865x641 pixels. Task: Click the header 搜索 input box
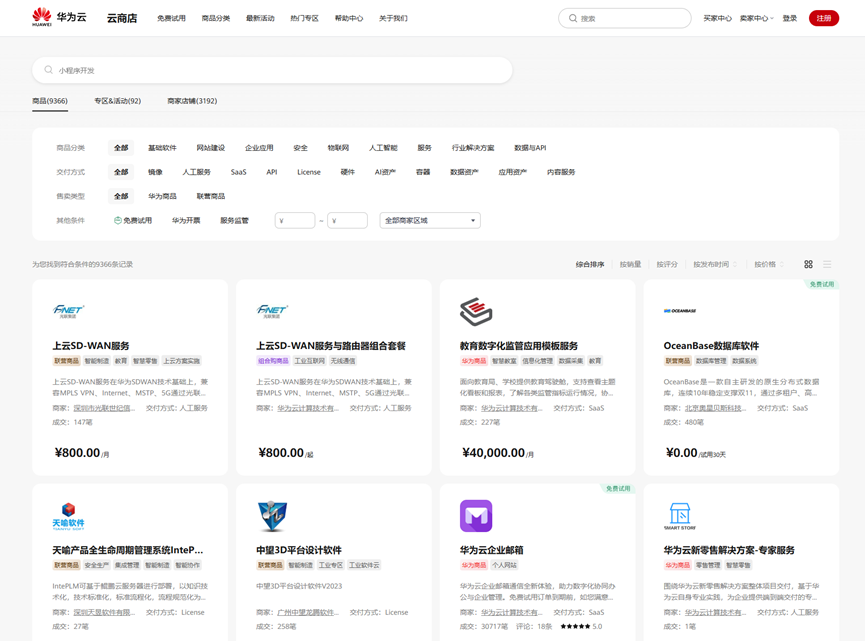click(x=625, y=18)
